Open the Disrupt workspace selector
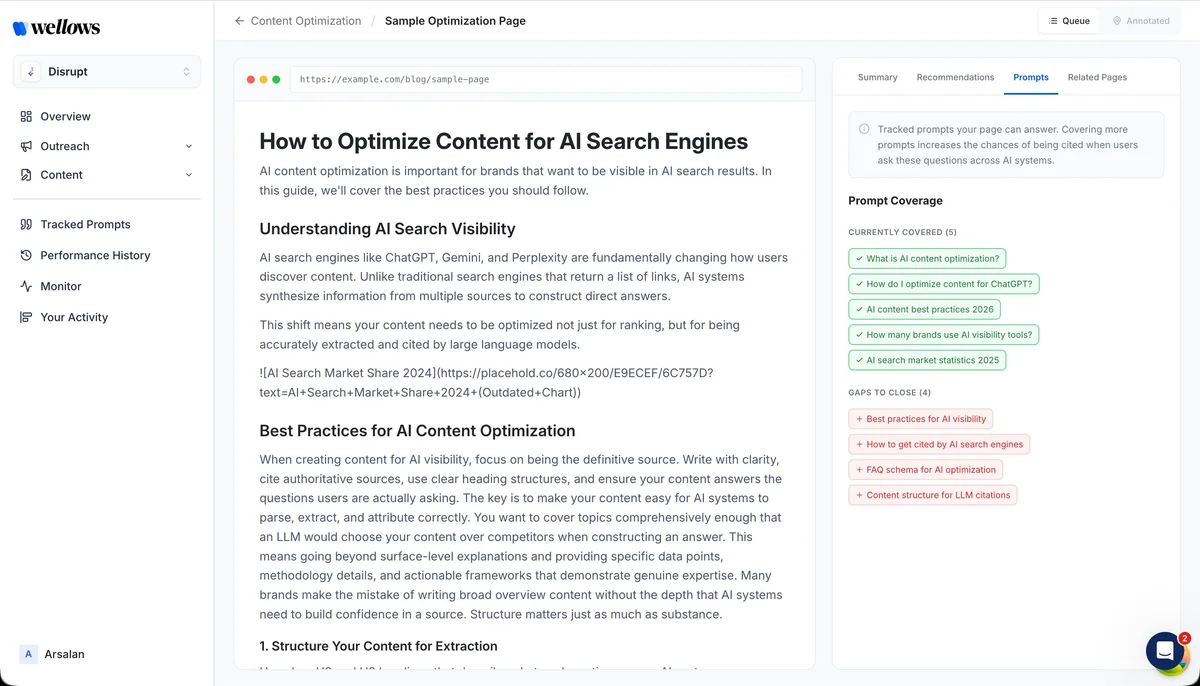1200x686 pixels. [107, 72]
